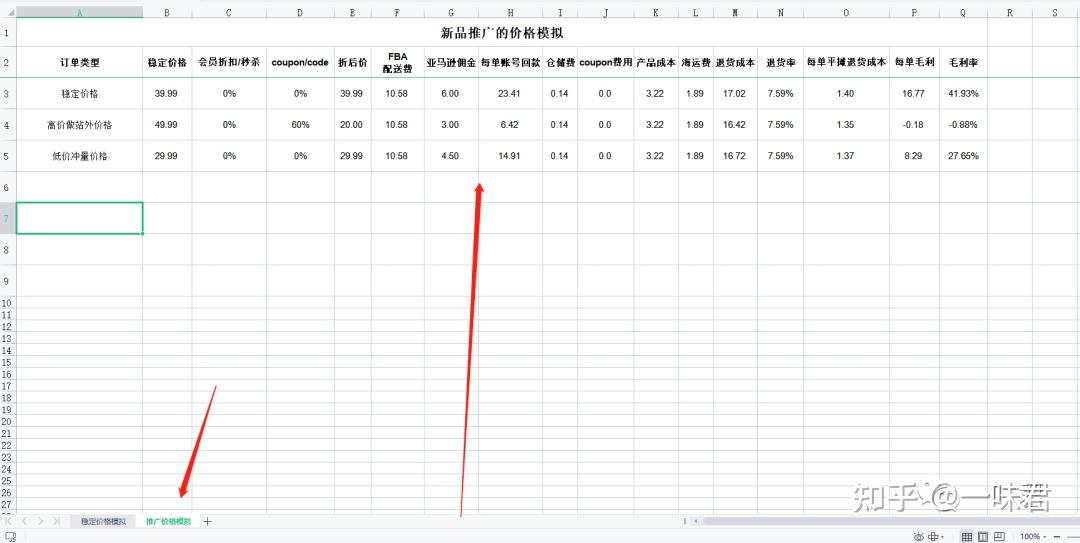Go to previous sheet arrow
Viewport: 1080px width, 543px height.
tap(24, 521)
